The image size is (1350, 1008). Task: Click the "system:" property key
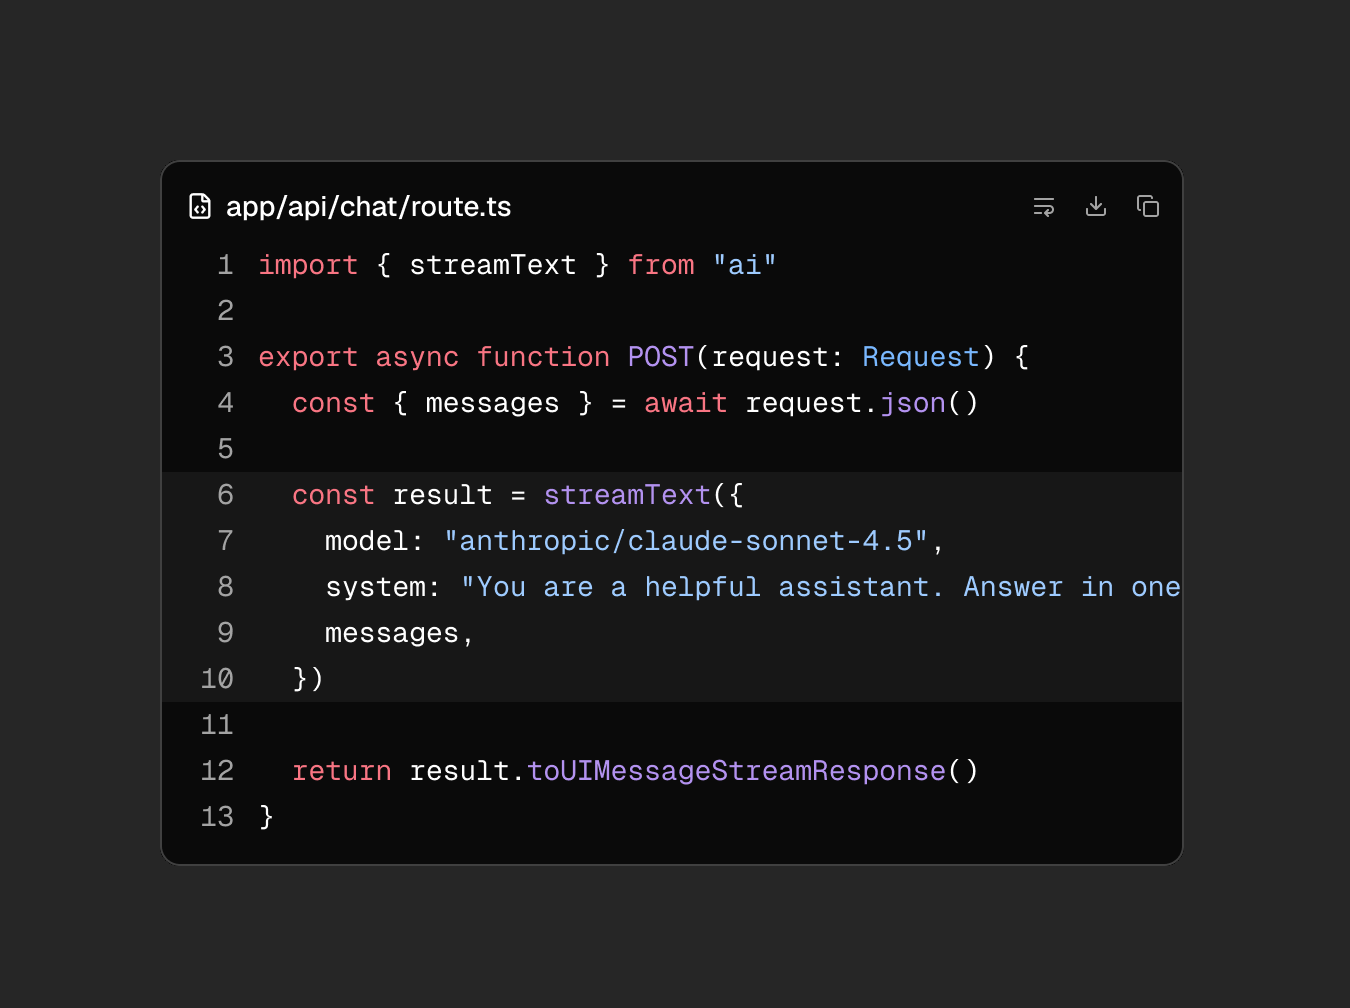[383, 587]
